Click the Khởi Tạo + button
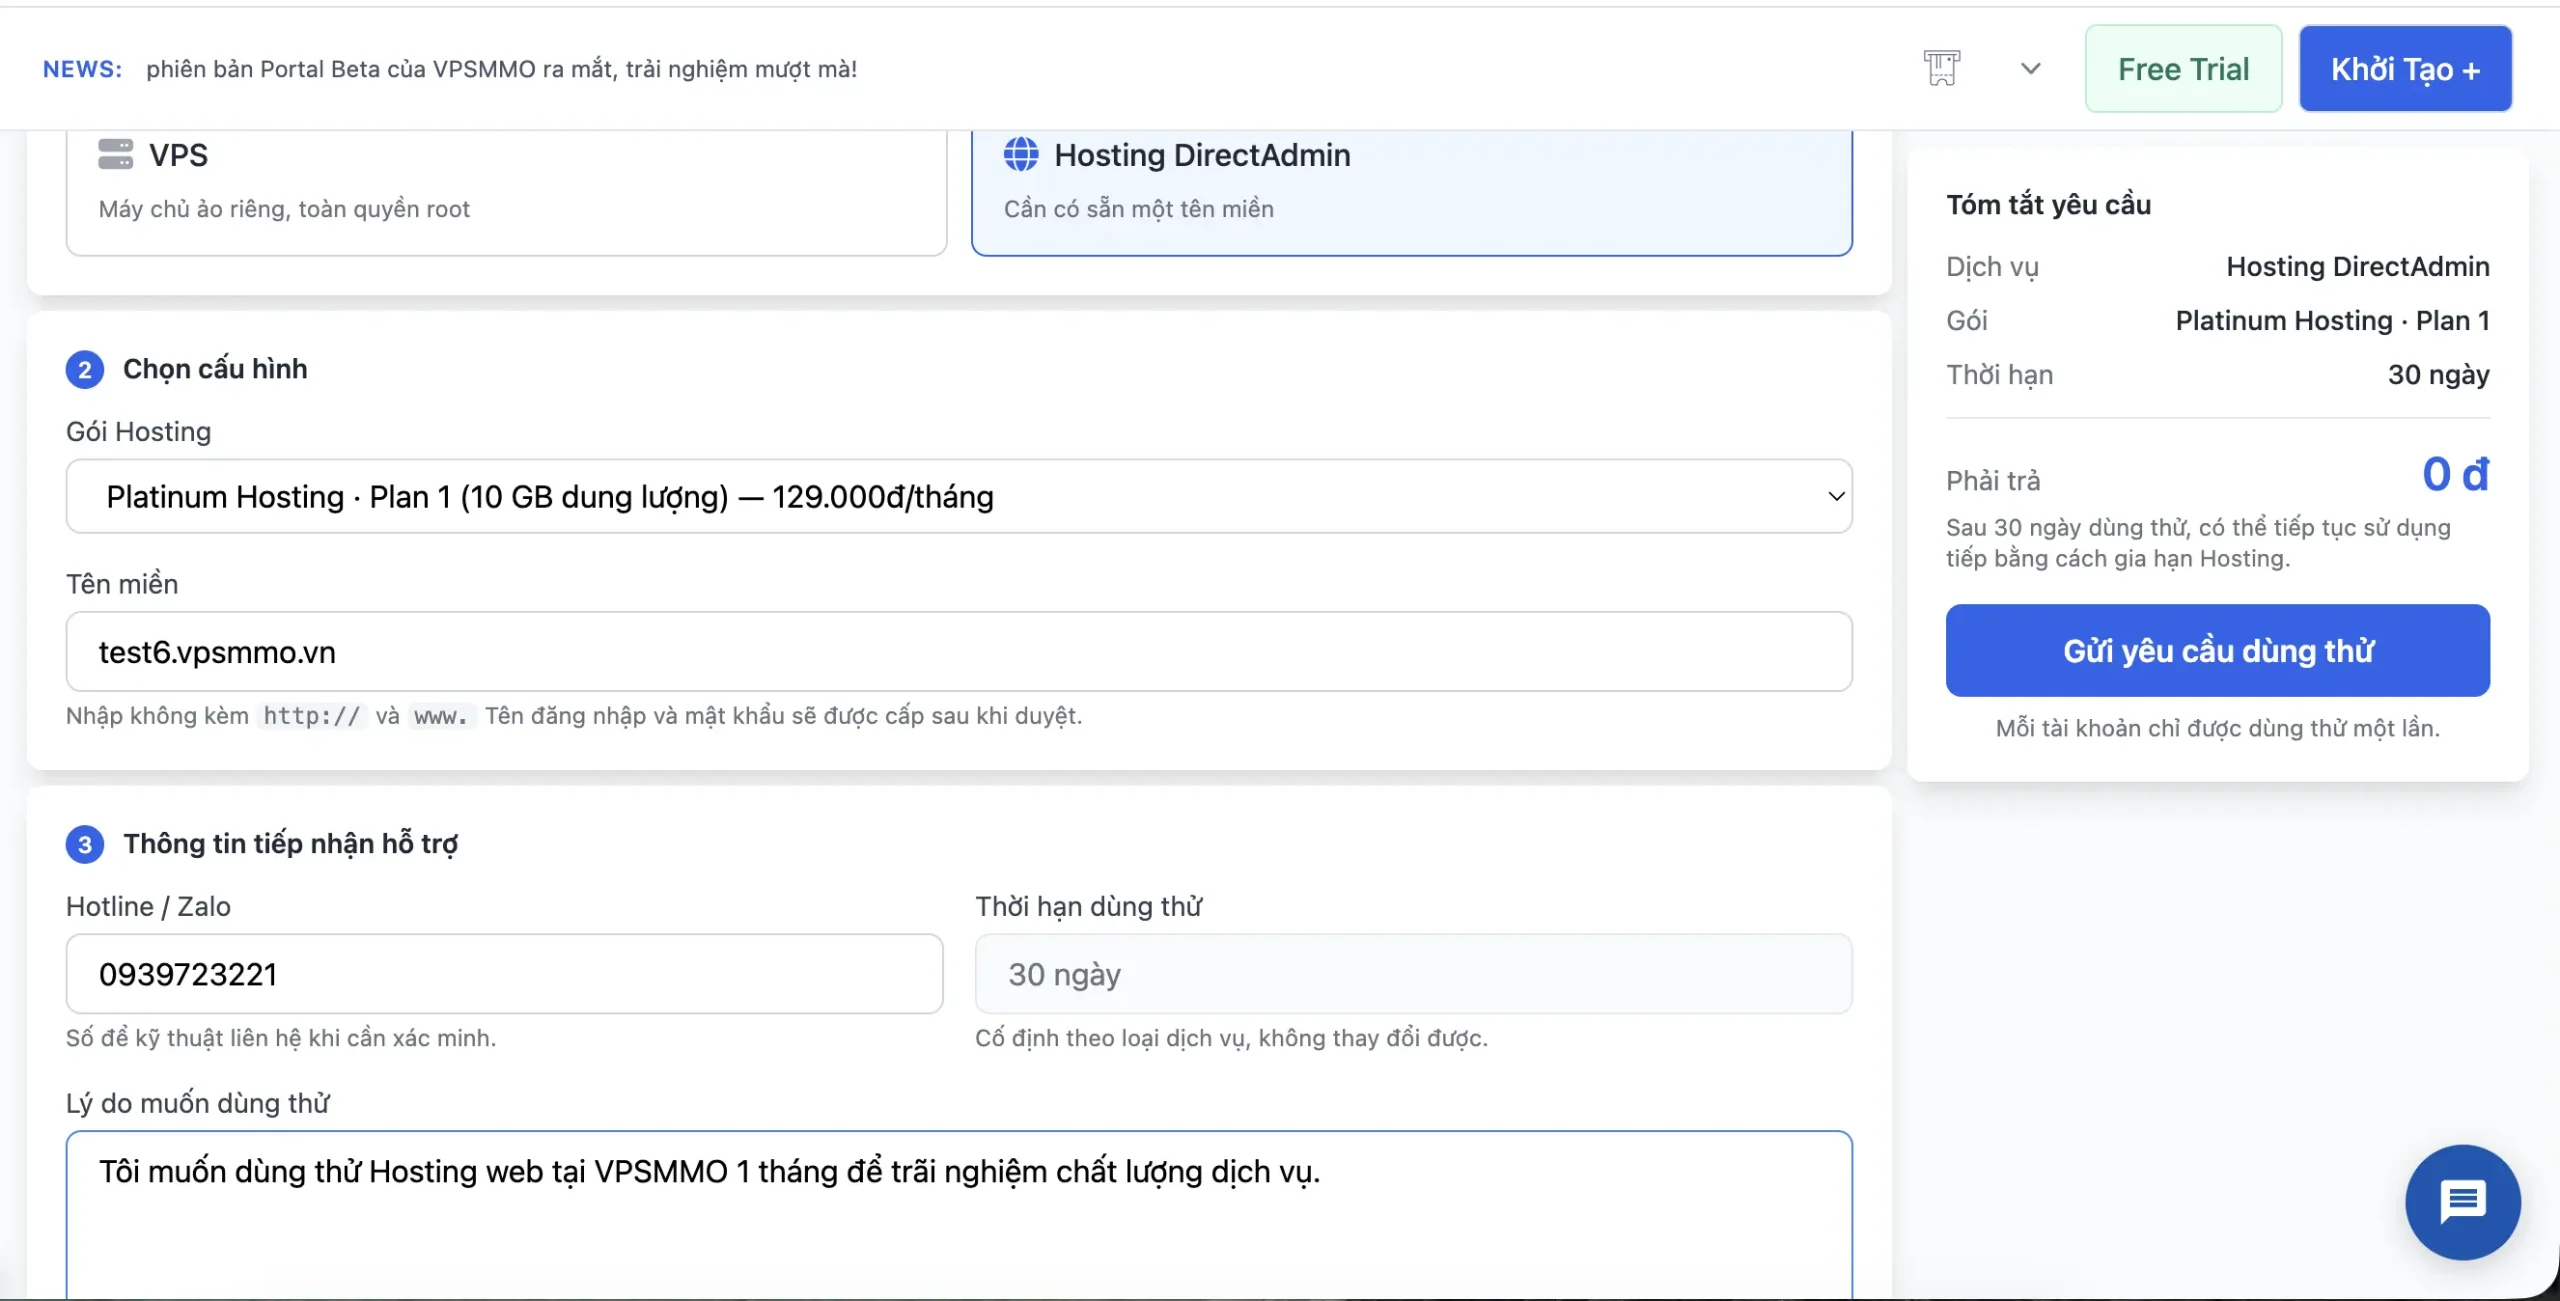2560x1301 pixels. 2405,68
